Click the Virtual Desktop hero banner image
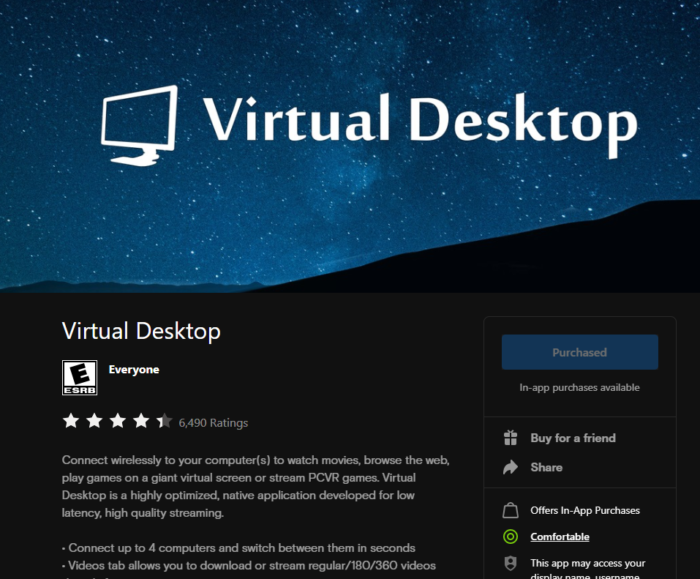700x579 pixels. pyautogui.click(x=350, y=146)
